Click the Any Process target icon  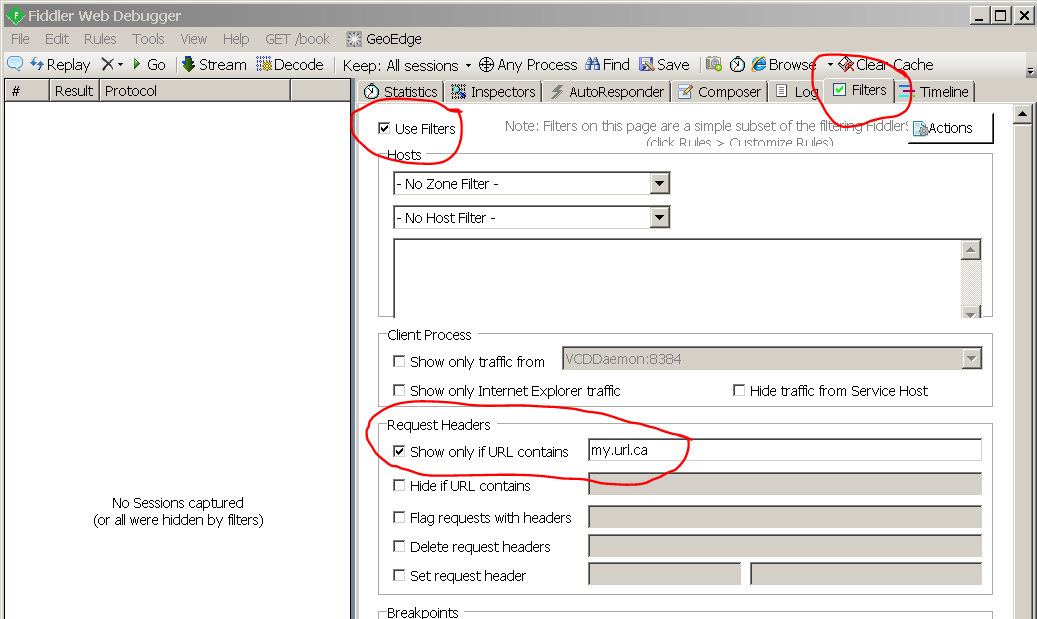point(486,64)
